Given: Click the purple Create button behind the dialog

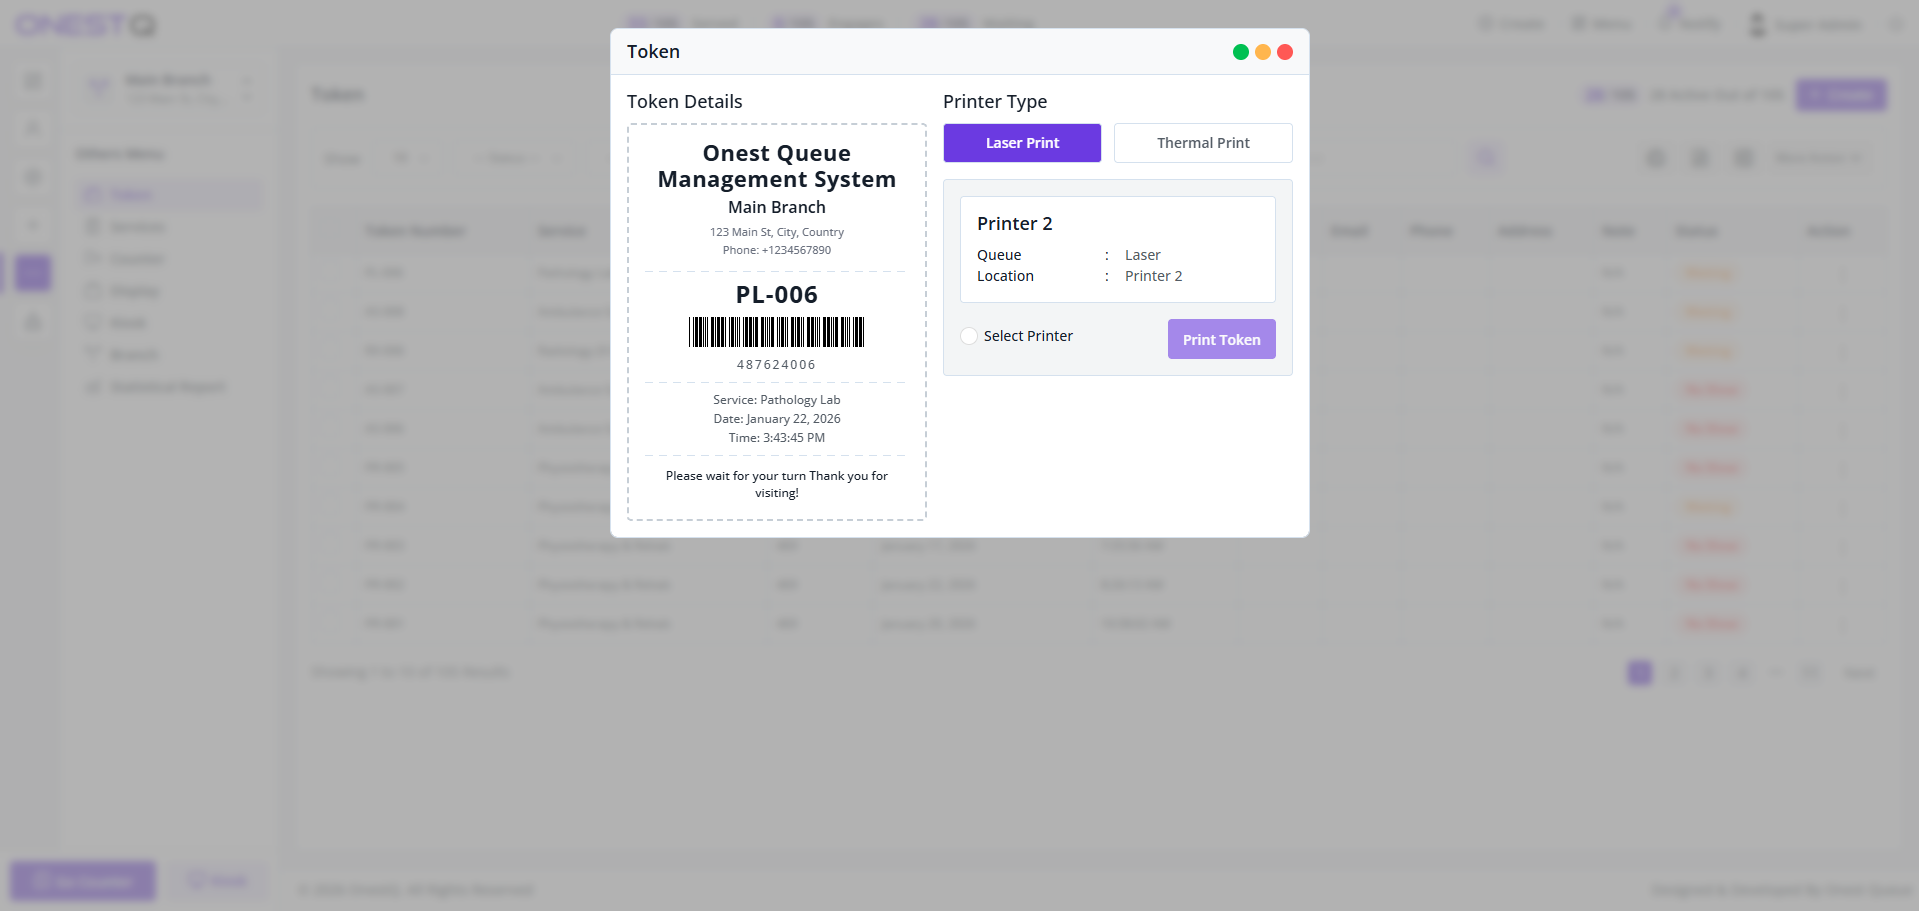Looking at the screenshot, I should click(x=1841, y=95).
